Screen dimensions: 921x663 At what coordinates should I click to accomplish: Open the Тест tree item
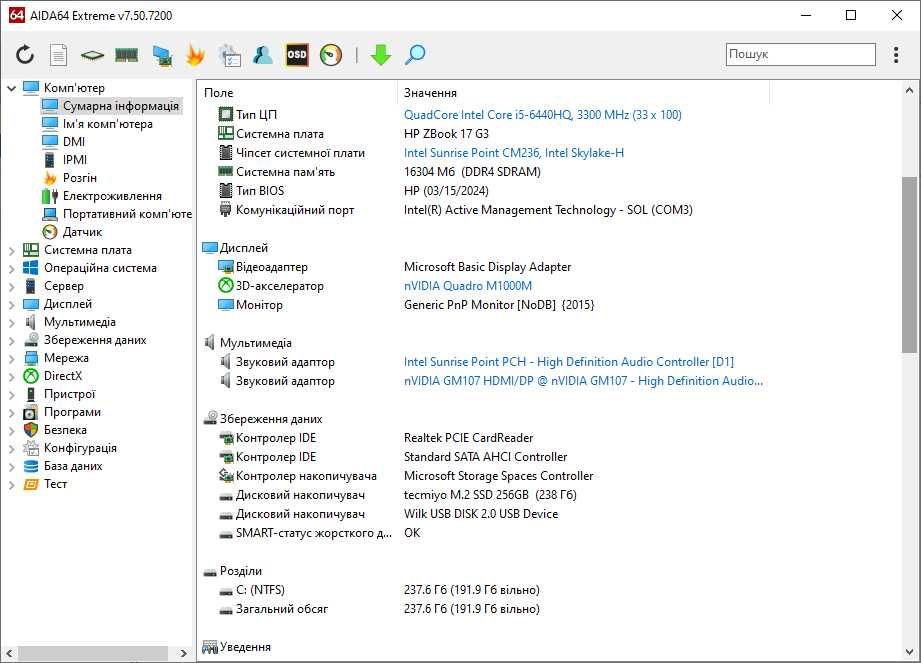pos(55,484)
